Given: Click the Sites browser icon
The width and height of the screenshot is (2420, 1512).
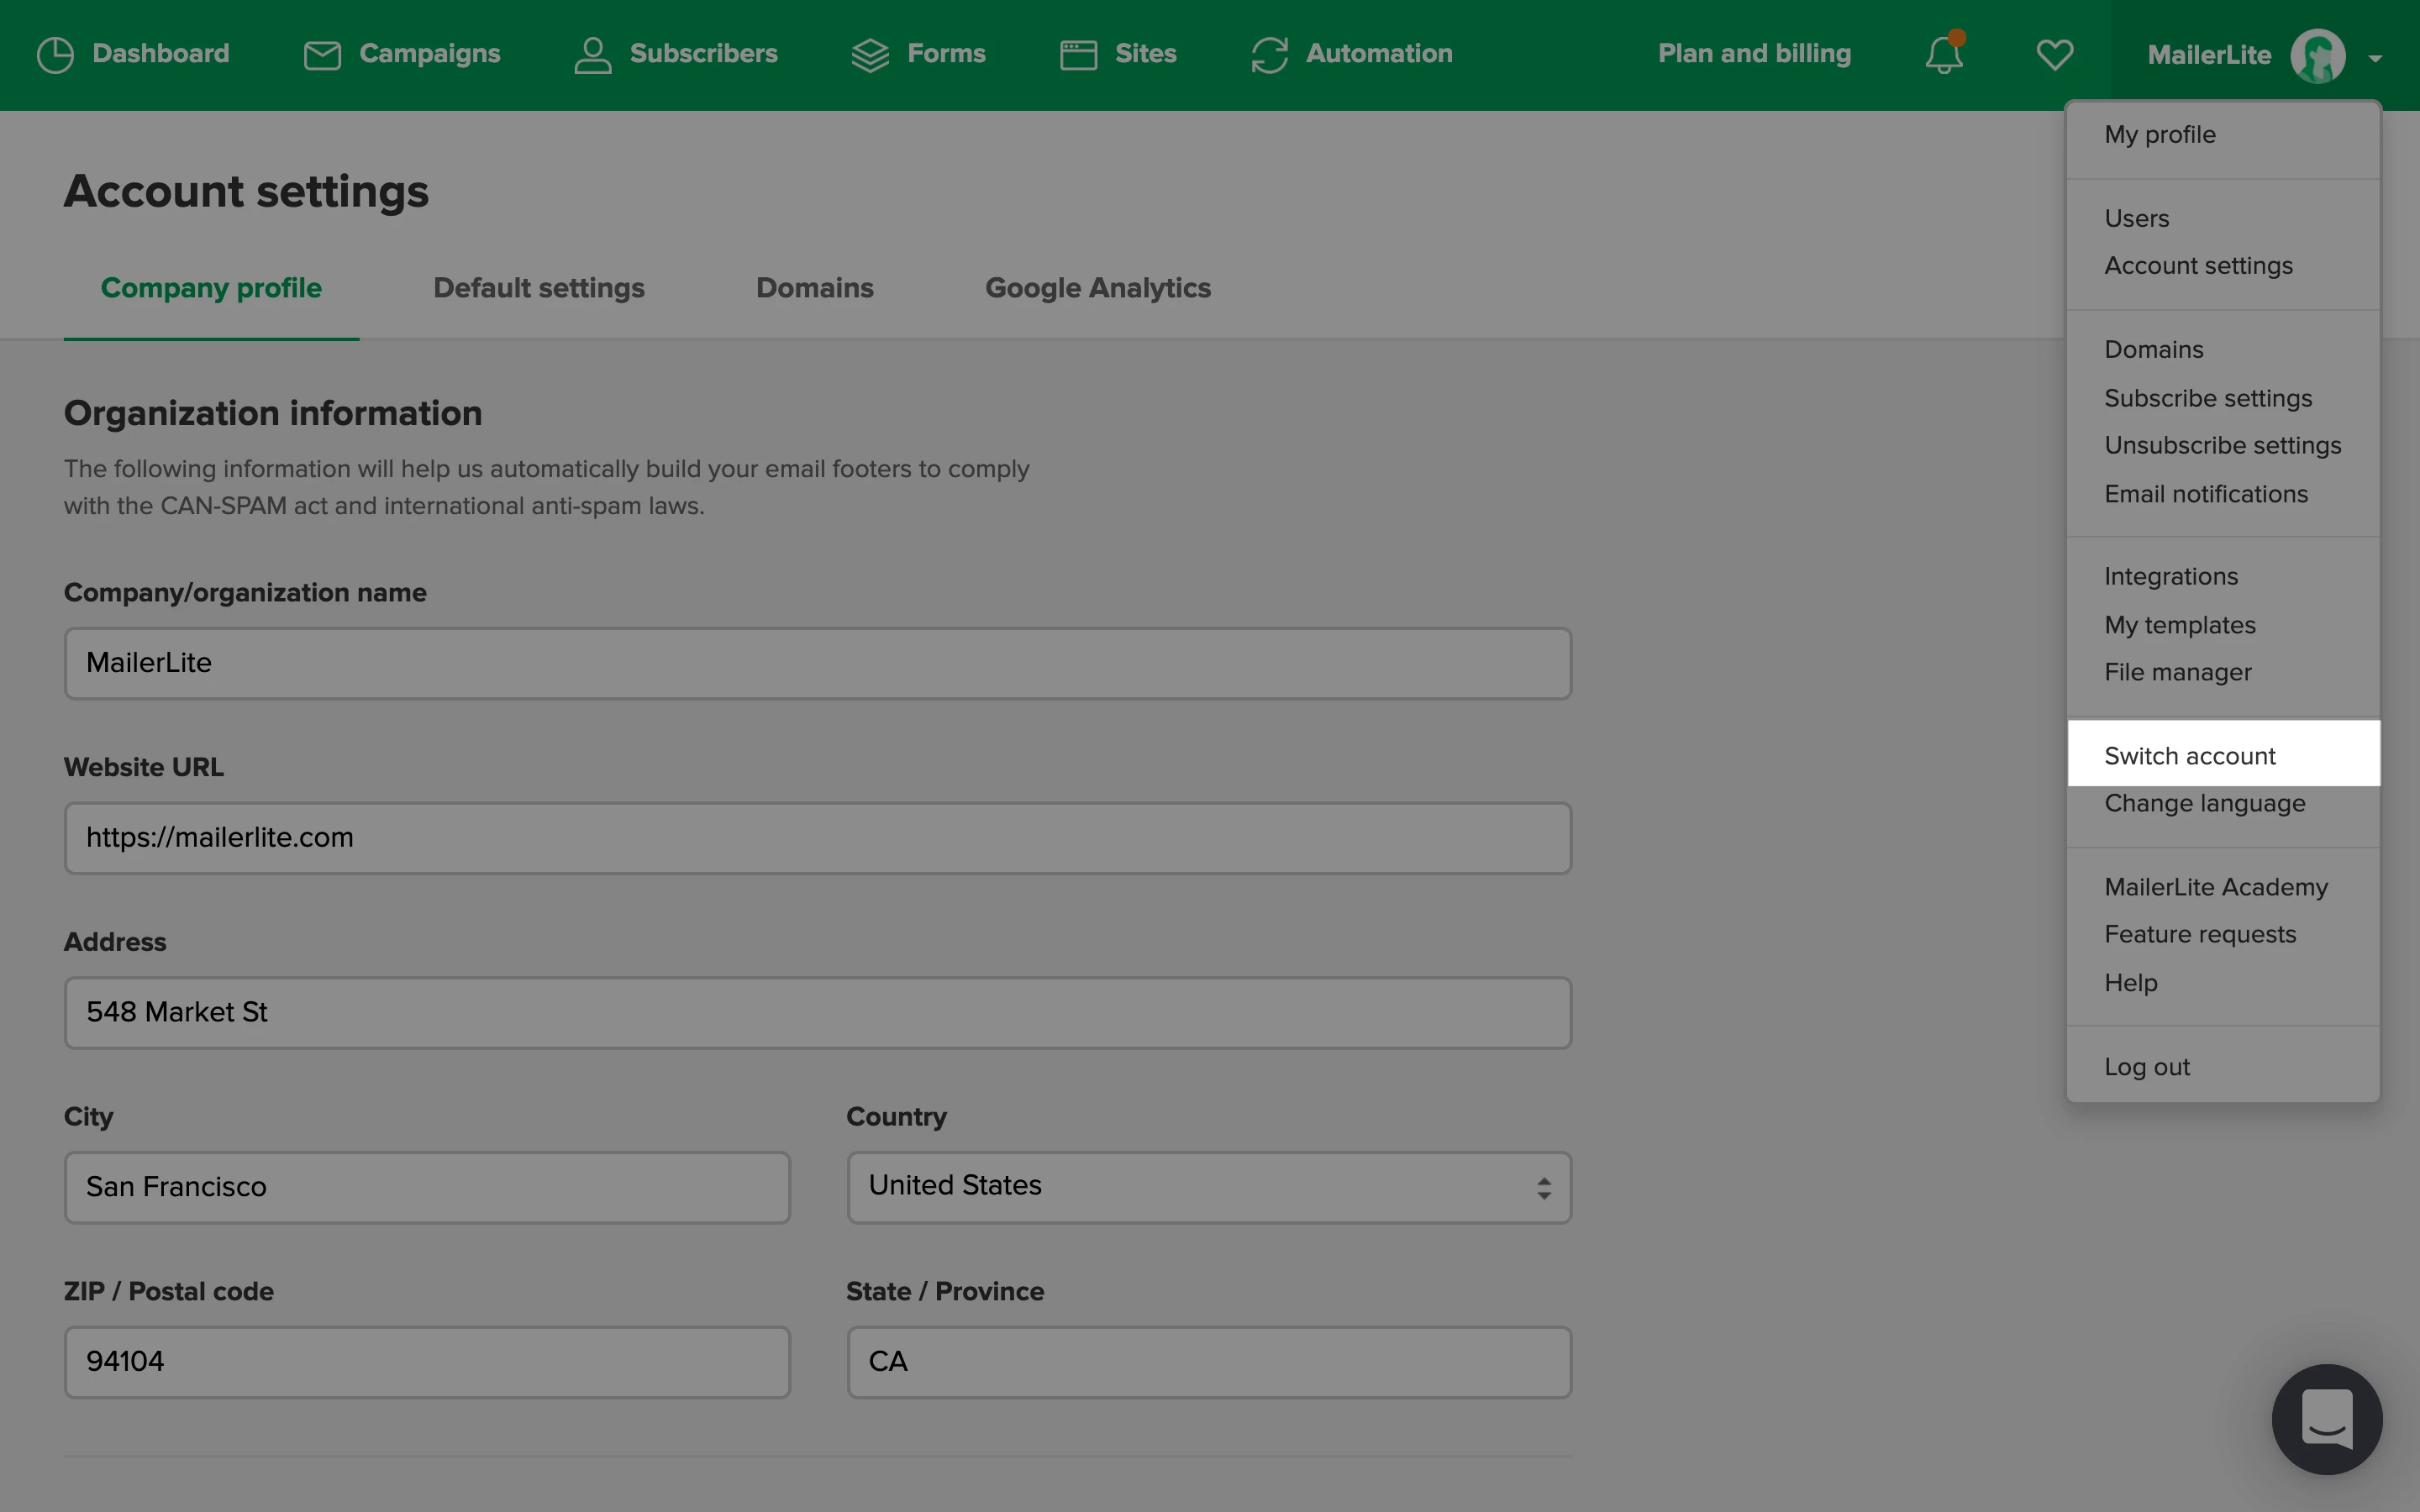Looking at the screenshot, I should tap(1078, 55).
